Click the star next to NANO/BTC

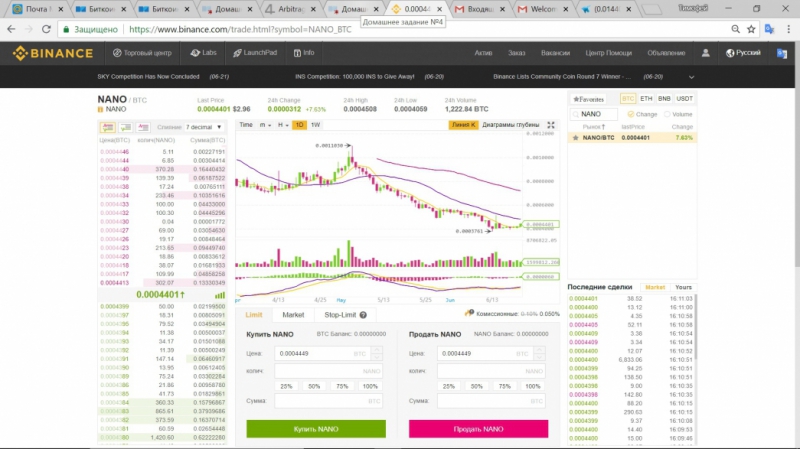576,138
